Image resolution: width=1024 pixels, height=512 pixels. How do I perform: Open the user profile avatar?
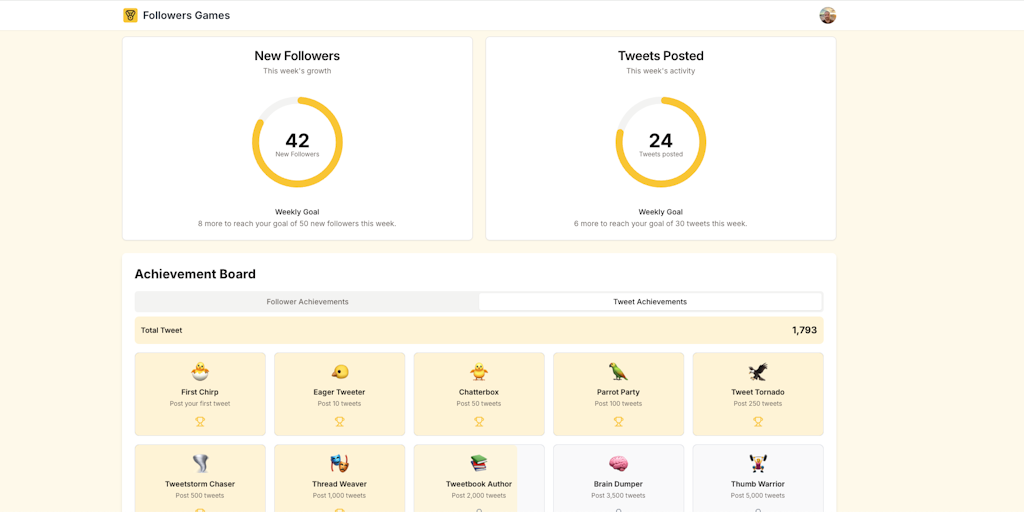pyautogui.click(x=827, y=15)
